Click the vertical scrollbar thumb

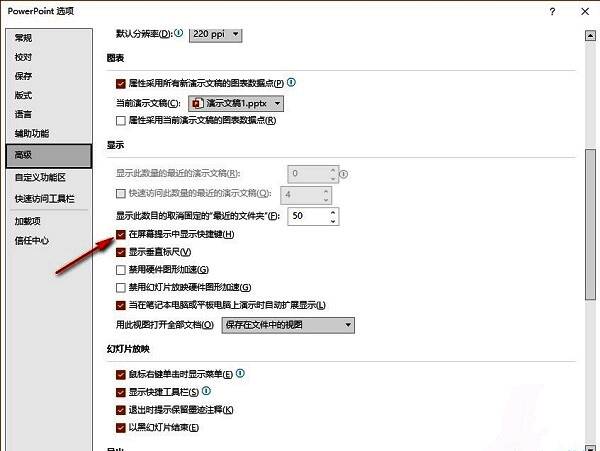[x=590, y=225]
